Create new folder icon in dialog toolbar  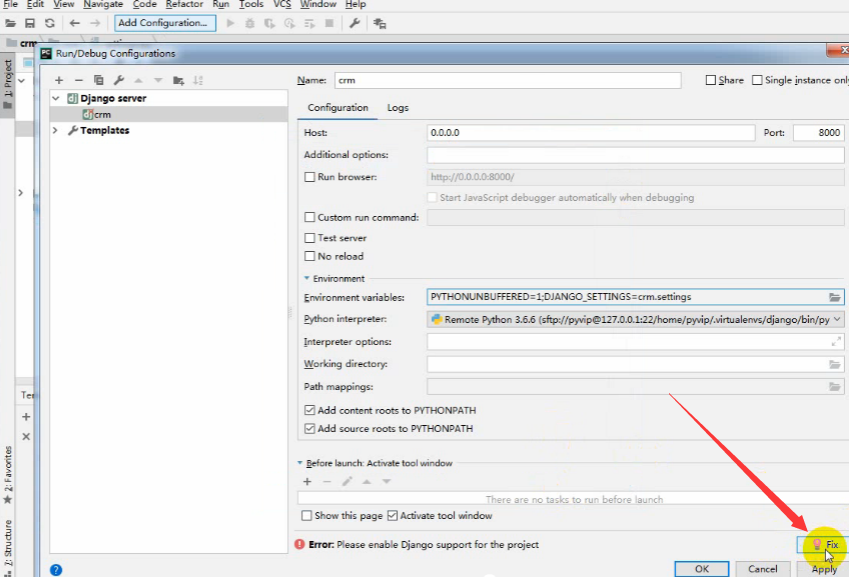click(x=178, y=81)
